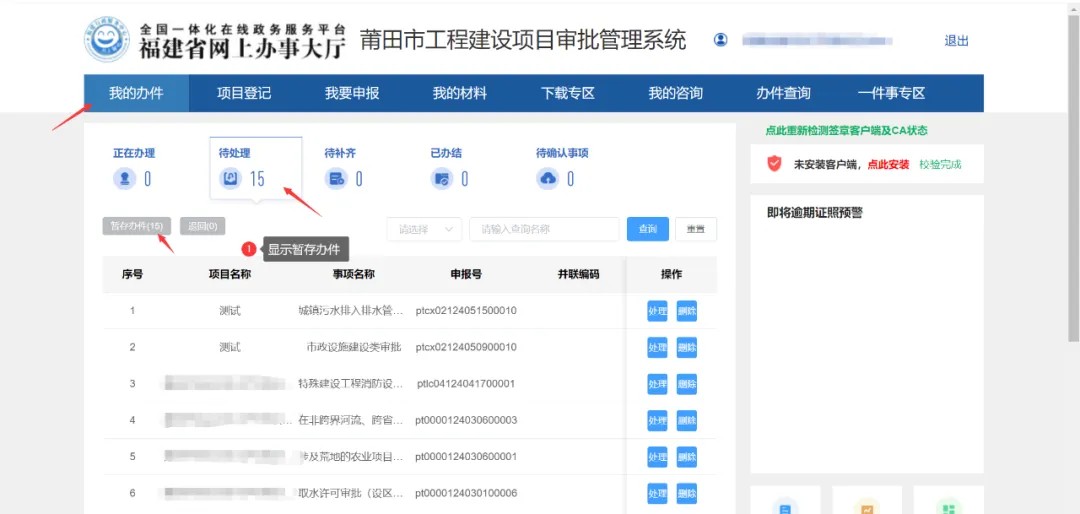Viewport: 1080px width, 514px height.
Task: Click the red shield client status icon
Action: [774, 164]
